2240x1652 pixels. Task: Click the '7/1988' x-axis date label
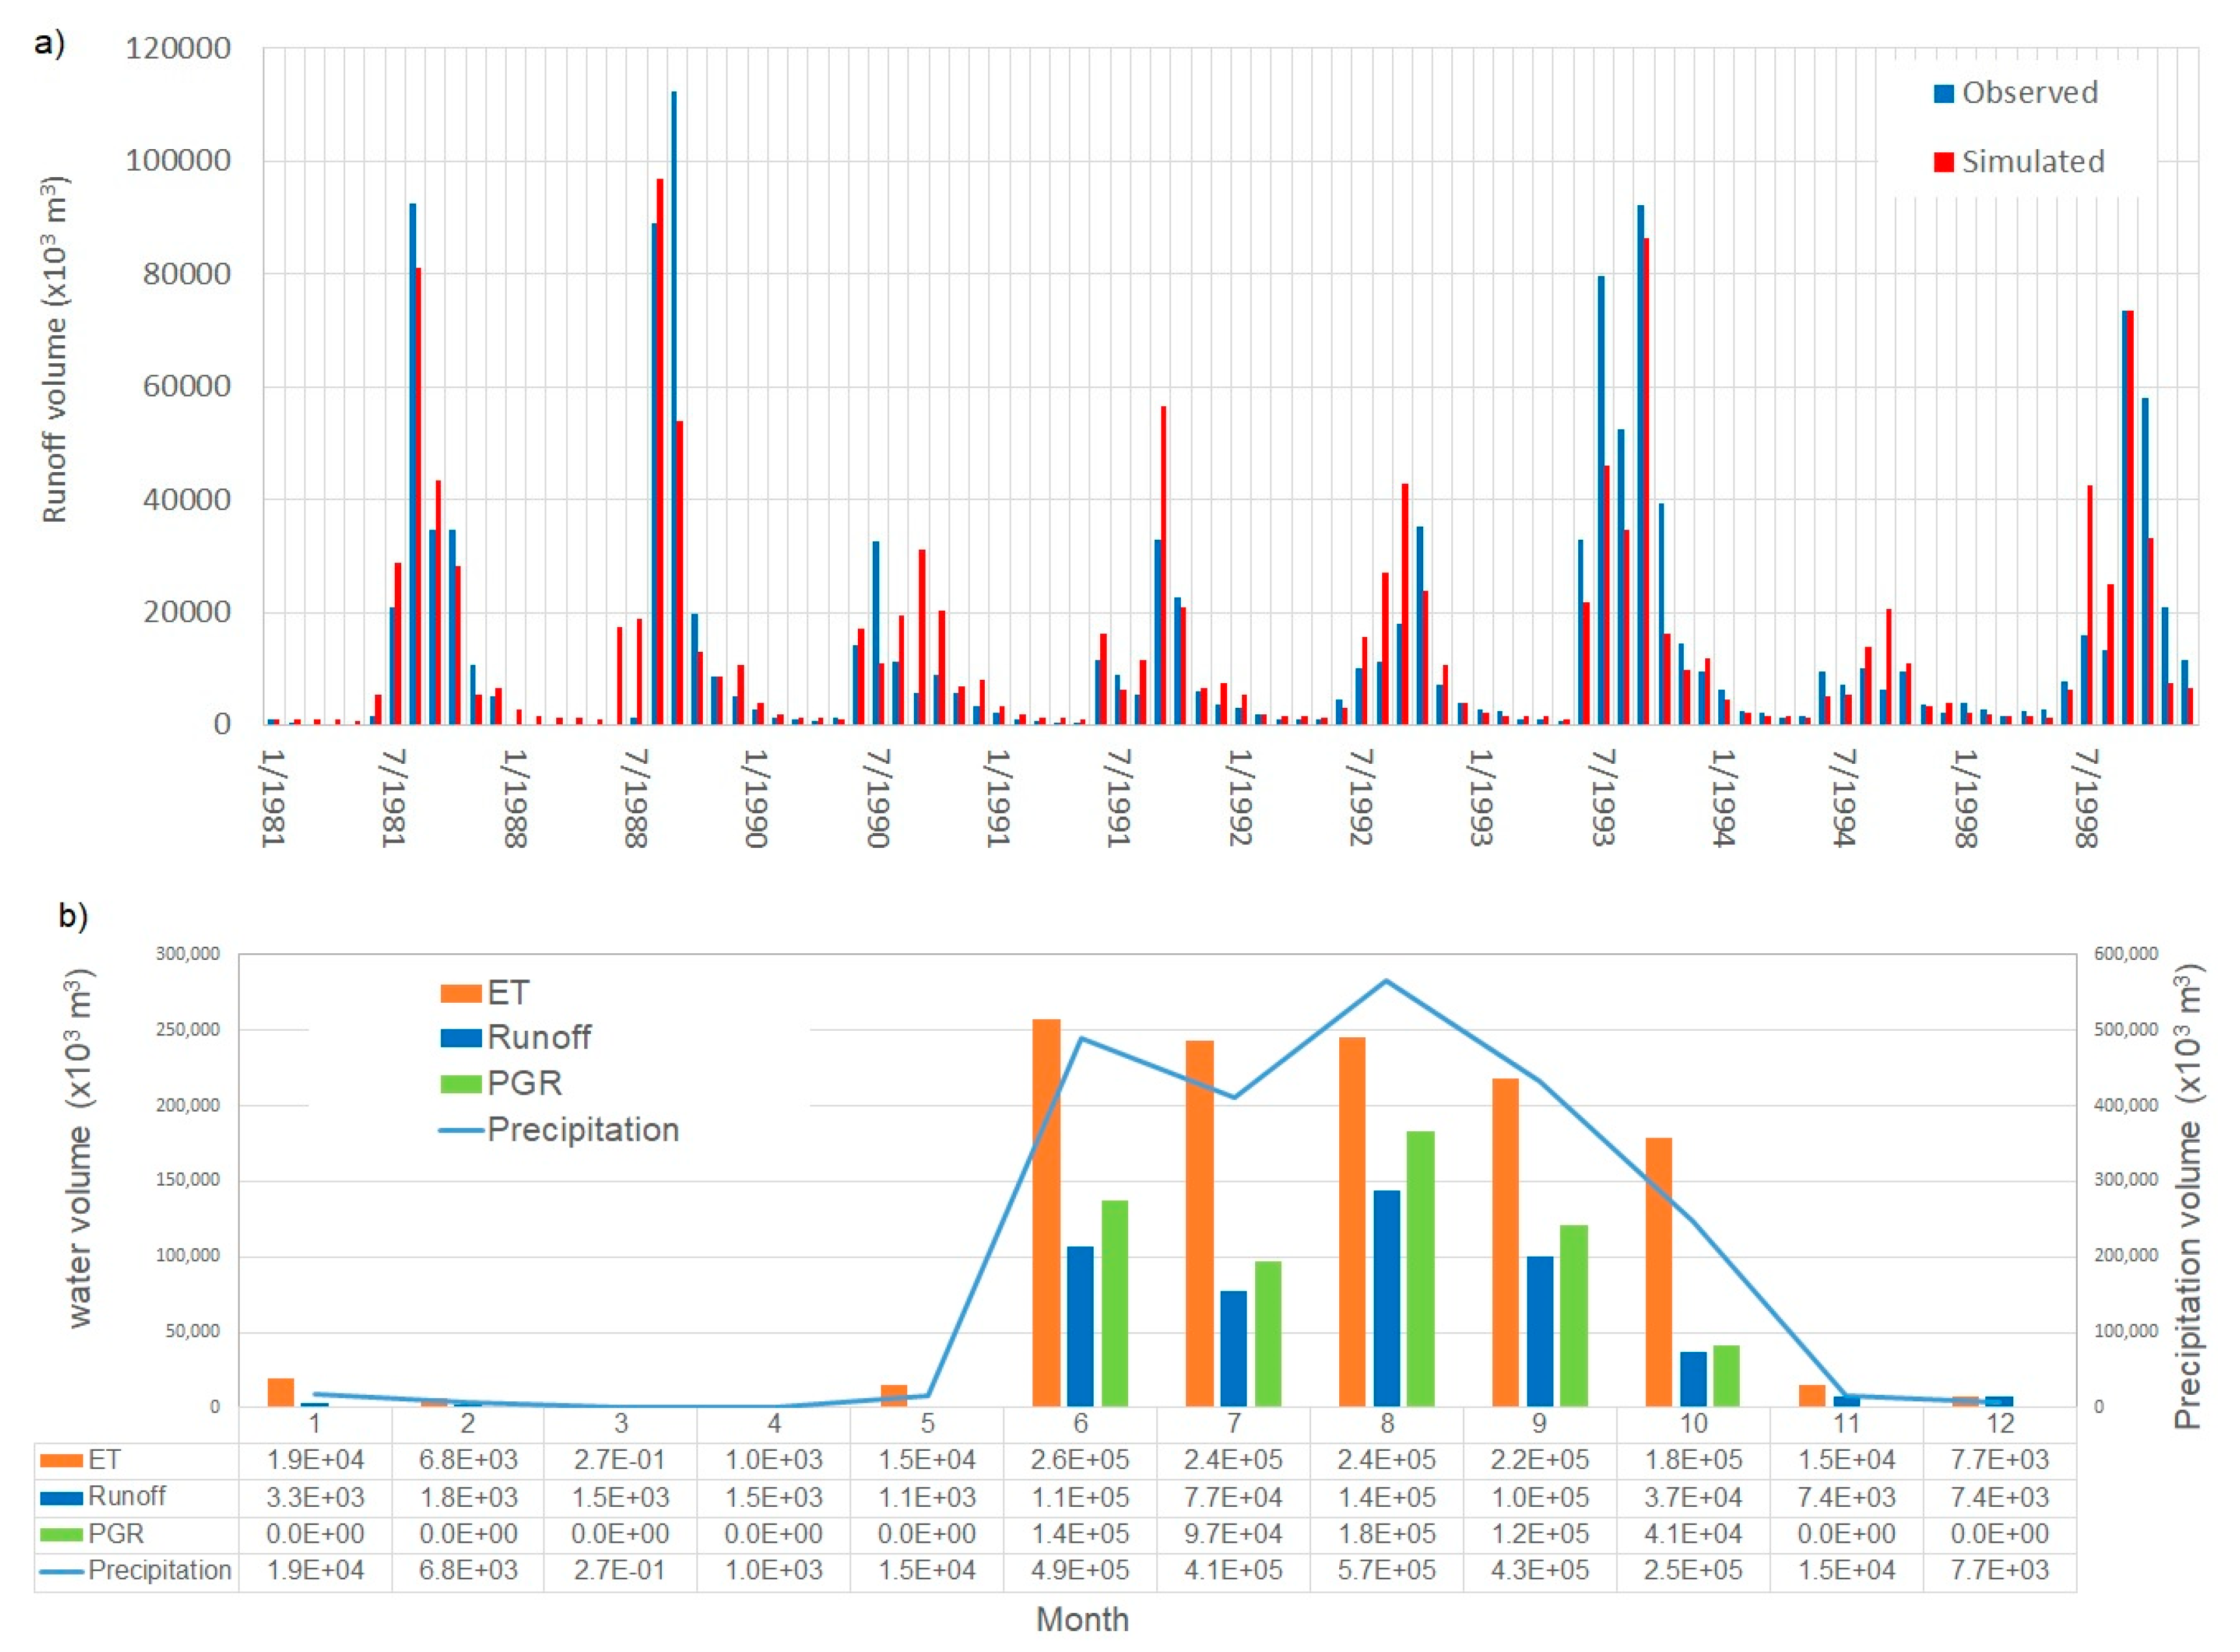point(636,799)
